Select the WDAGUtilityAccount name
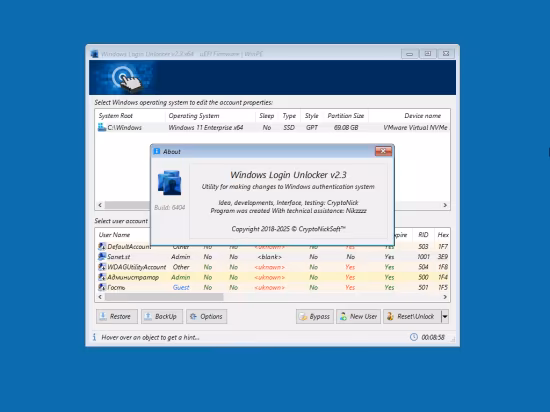Viewport: 550px width, 412px height. coord(136,267)
